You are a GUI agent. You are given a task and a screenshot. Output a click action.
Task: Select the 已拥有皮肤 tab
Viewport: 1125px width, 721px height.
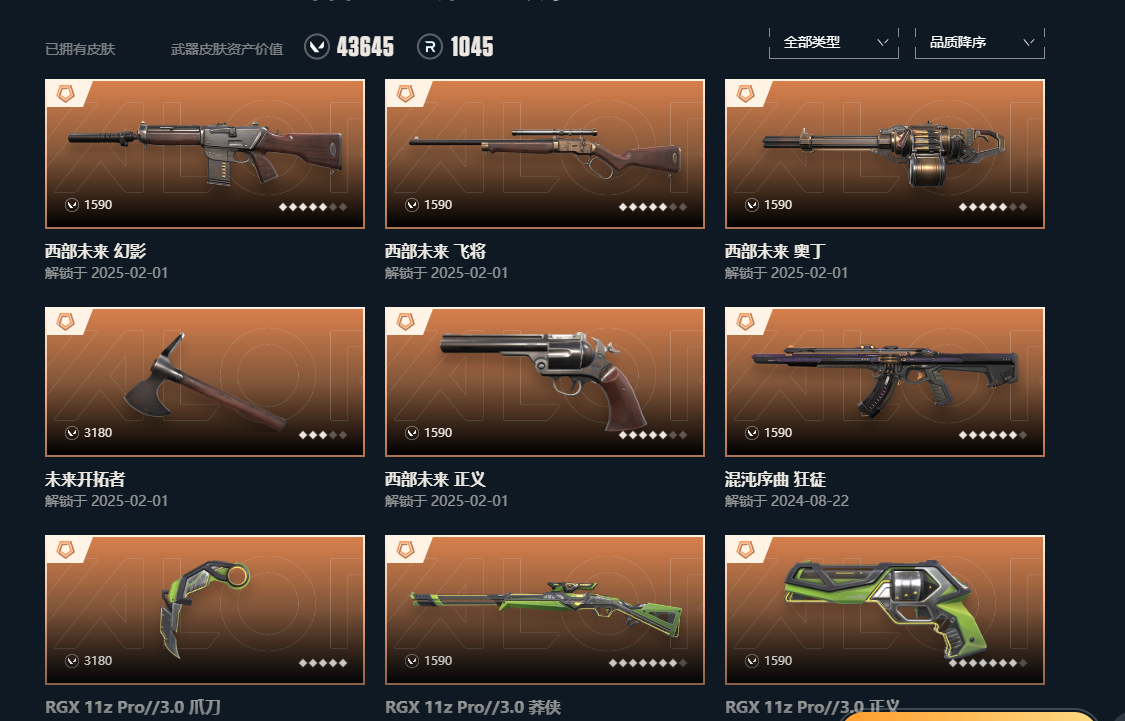click(x=80, y=49)
